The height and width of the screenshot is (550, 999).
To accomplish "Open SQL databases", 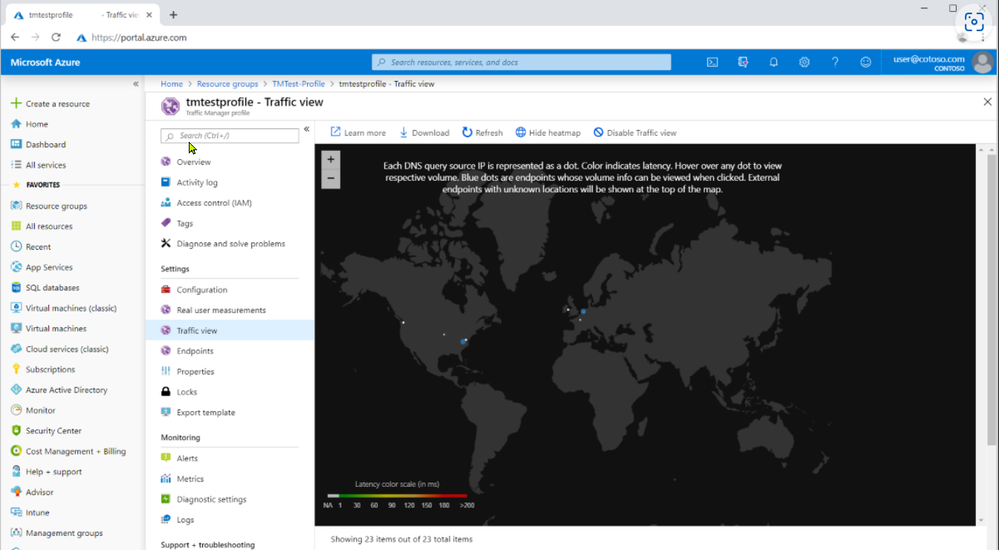I will pyautogui.click(x=45, y=287).
